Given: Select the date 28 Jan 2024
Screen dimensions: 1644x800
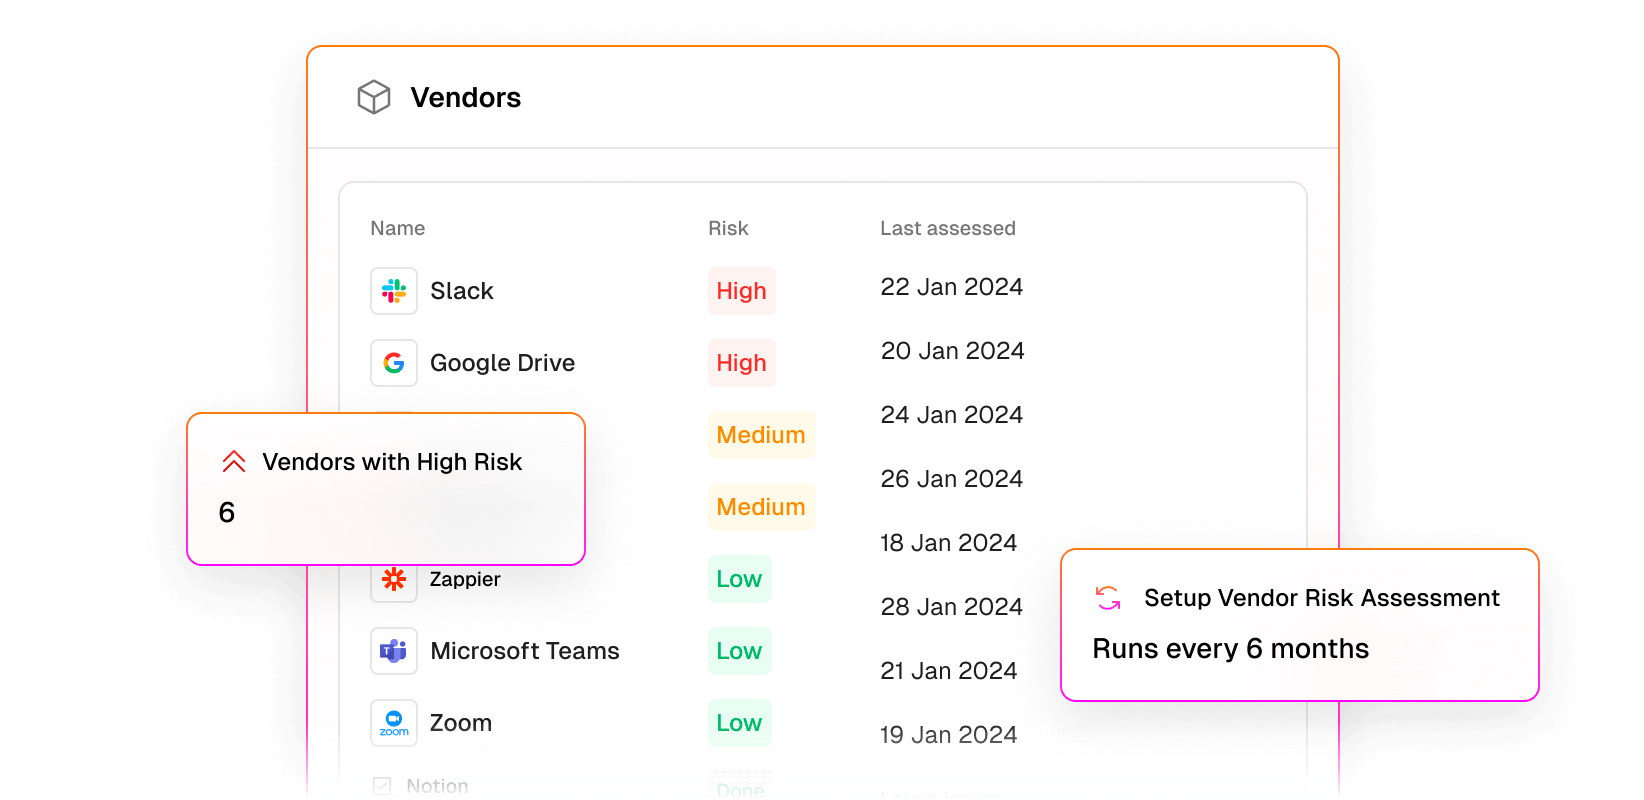Looking at the screenshot, I should [x=952, y=607].
